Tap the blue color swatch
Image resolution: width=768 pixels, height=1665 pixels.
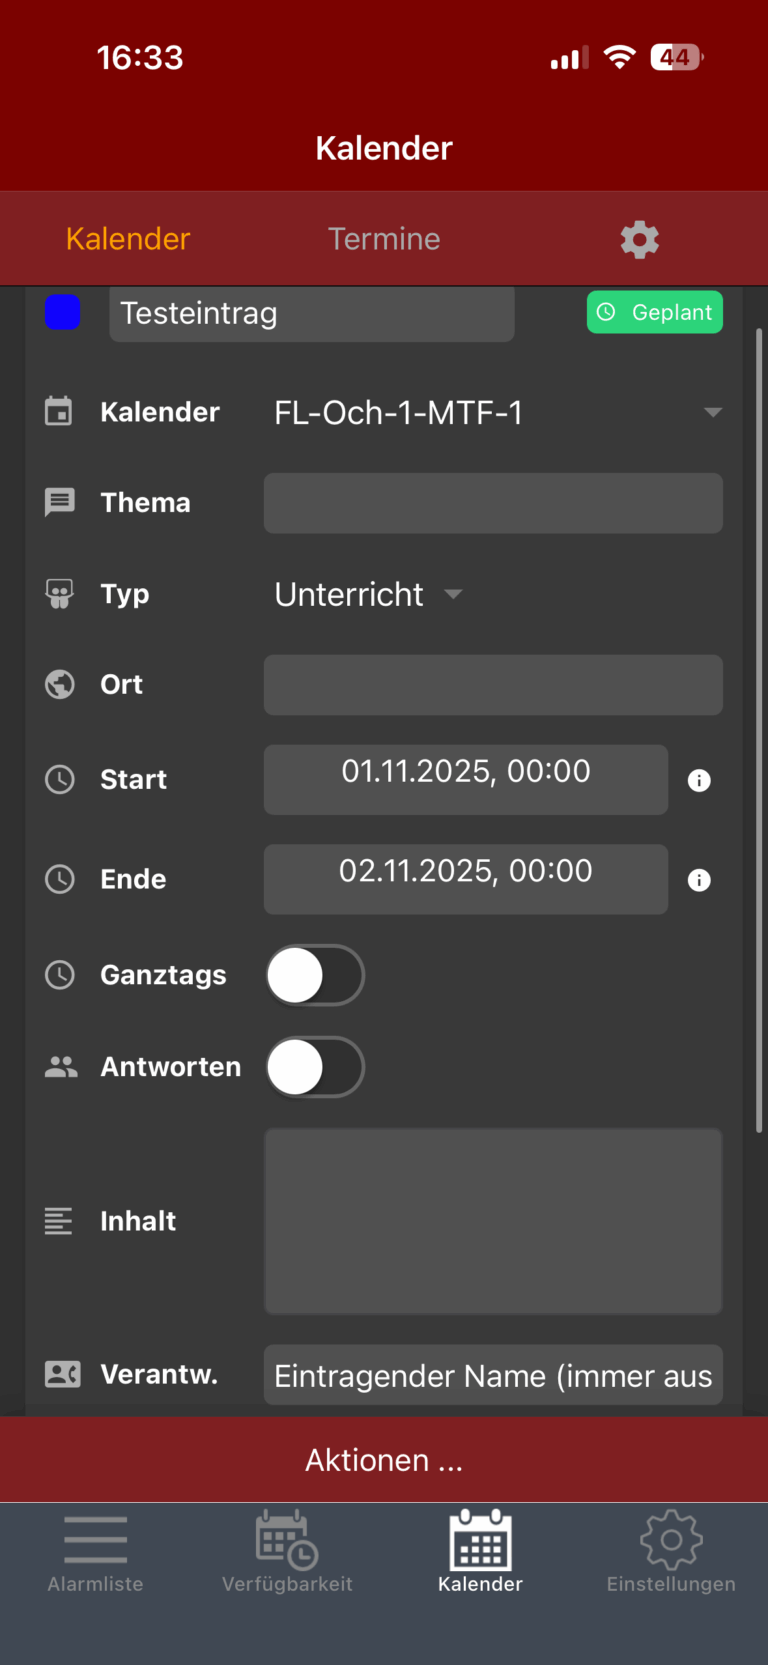[62, 312]
